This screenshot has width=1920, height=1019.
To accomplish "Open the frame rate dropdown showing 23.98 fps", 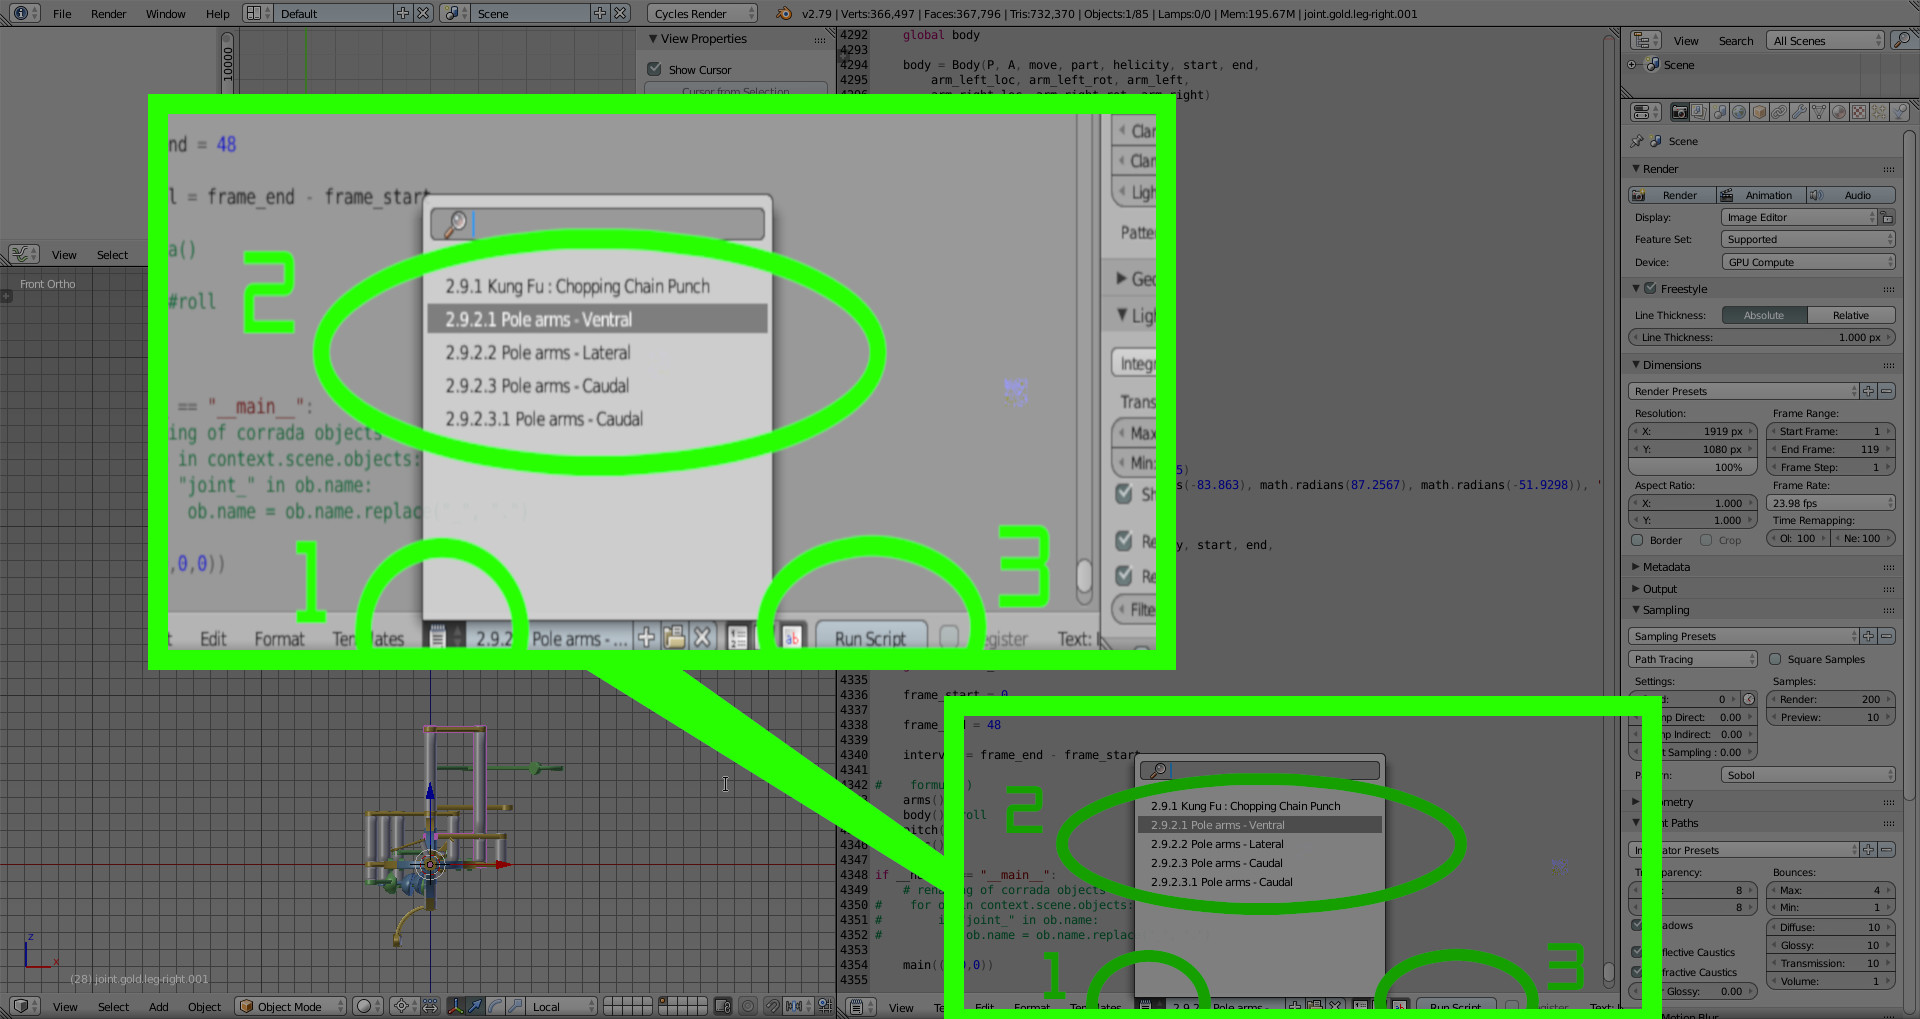I will (1830, 503).
